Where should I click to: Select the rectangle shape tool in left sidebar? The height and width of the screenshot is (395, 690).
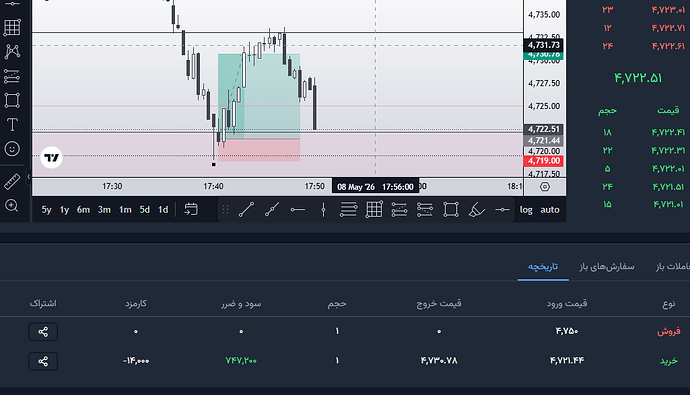click(12, 100)
